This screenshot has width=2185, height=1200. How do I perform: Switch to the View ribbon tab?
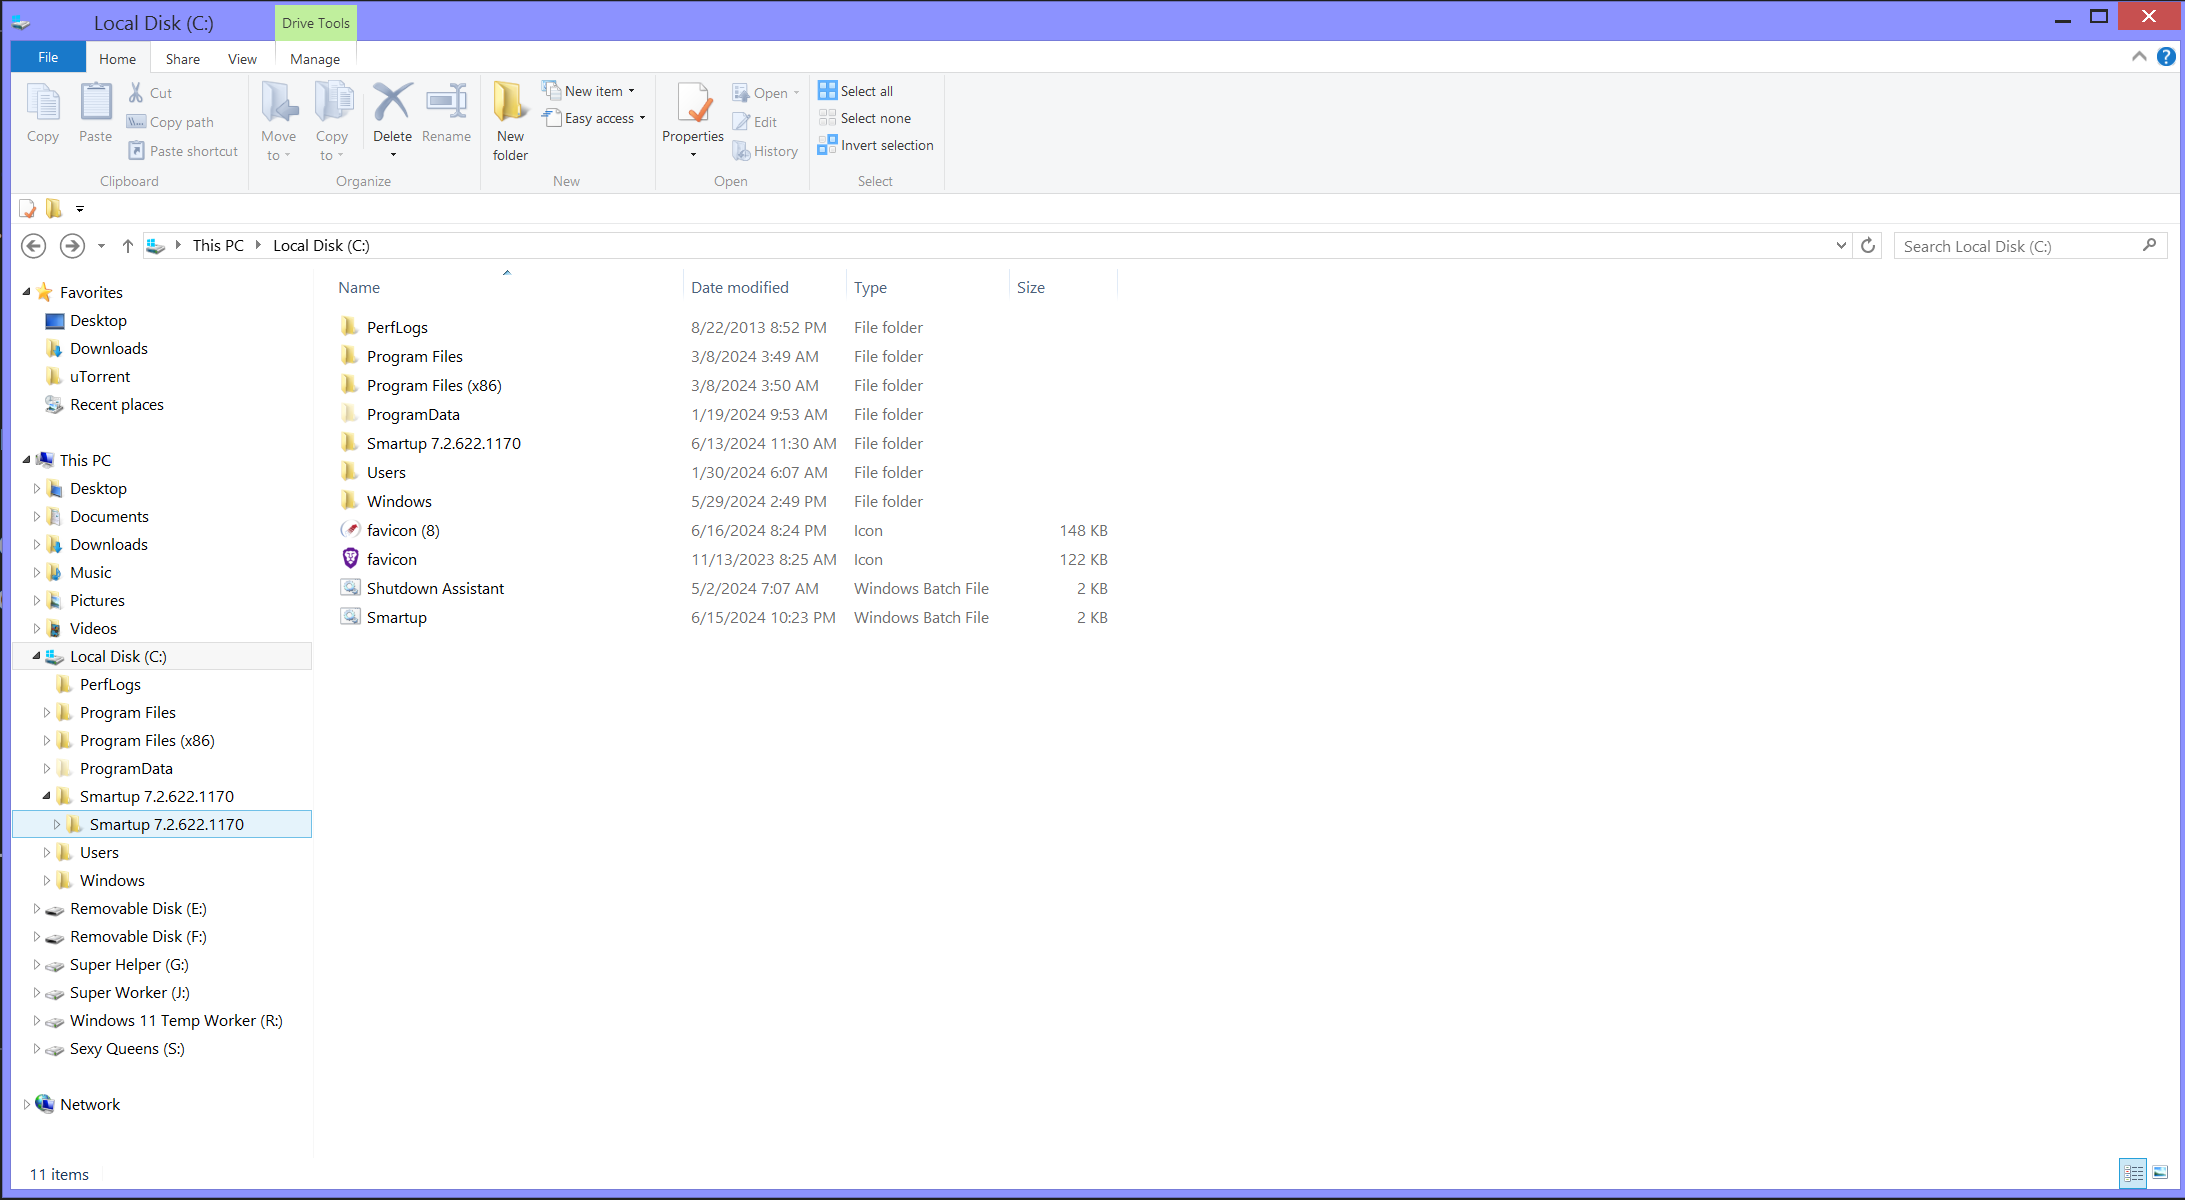coord(242,59)
